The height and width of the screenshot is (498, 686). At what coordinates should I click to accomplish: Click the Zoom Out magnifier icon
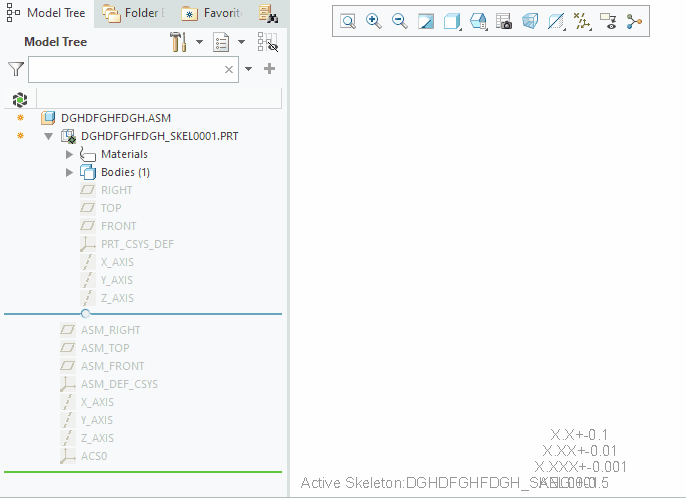coord(400,21)
